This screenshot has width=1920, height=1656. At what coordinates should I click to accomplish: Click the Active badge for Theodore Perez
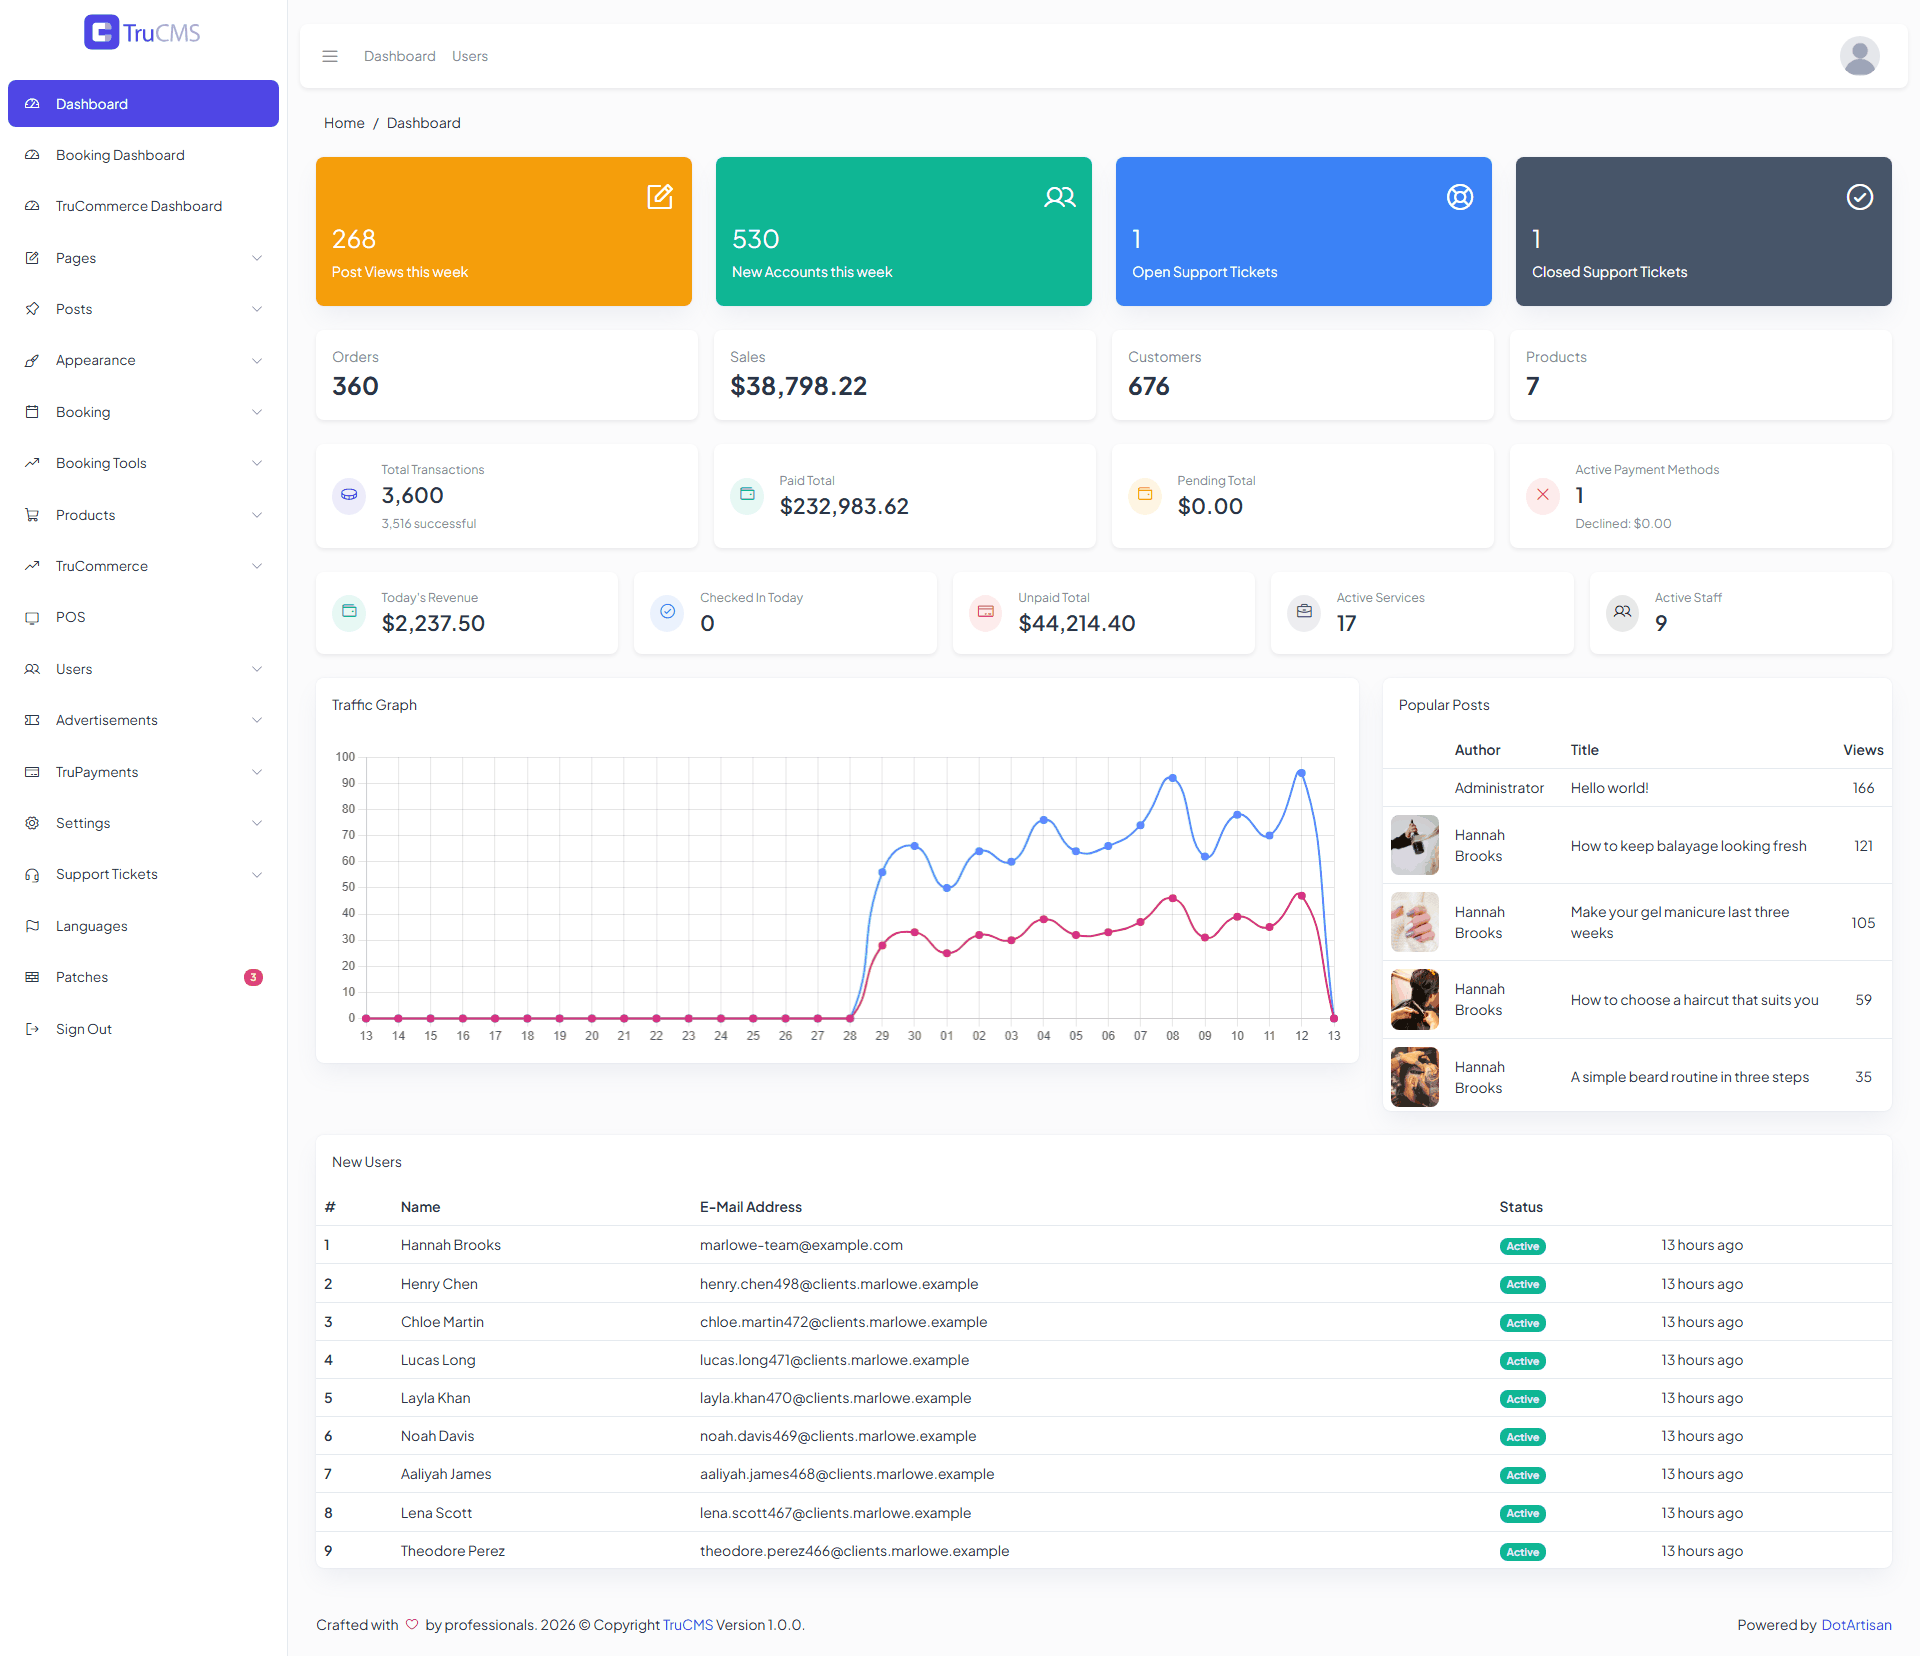tap(1522, 1552)
